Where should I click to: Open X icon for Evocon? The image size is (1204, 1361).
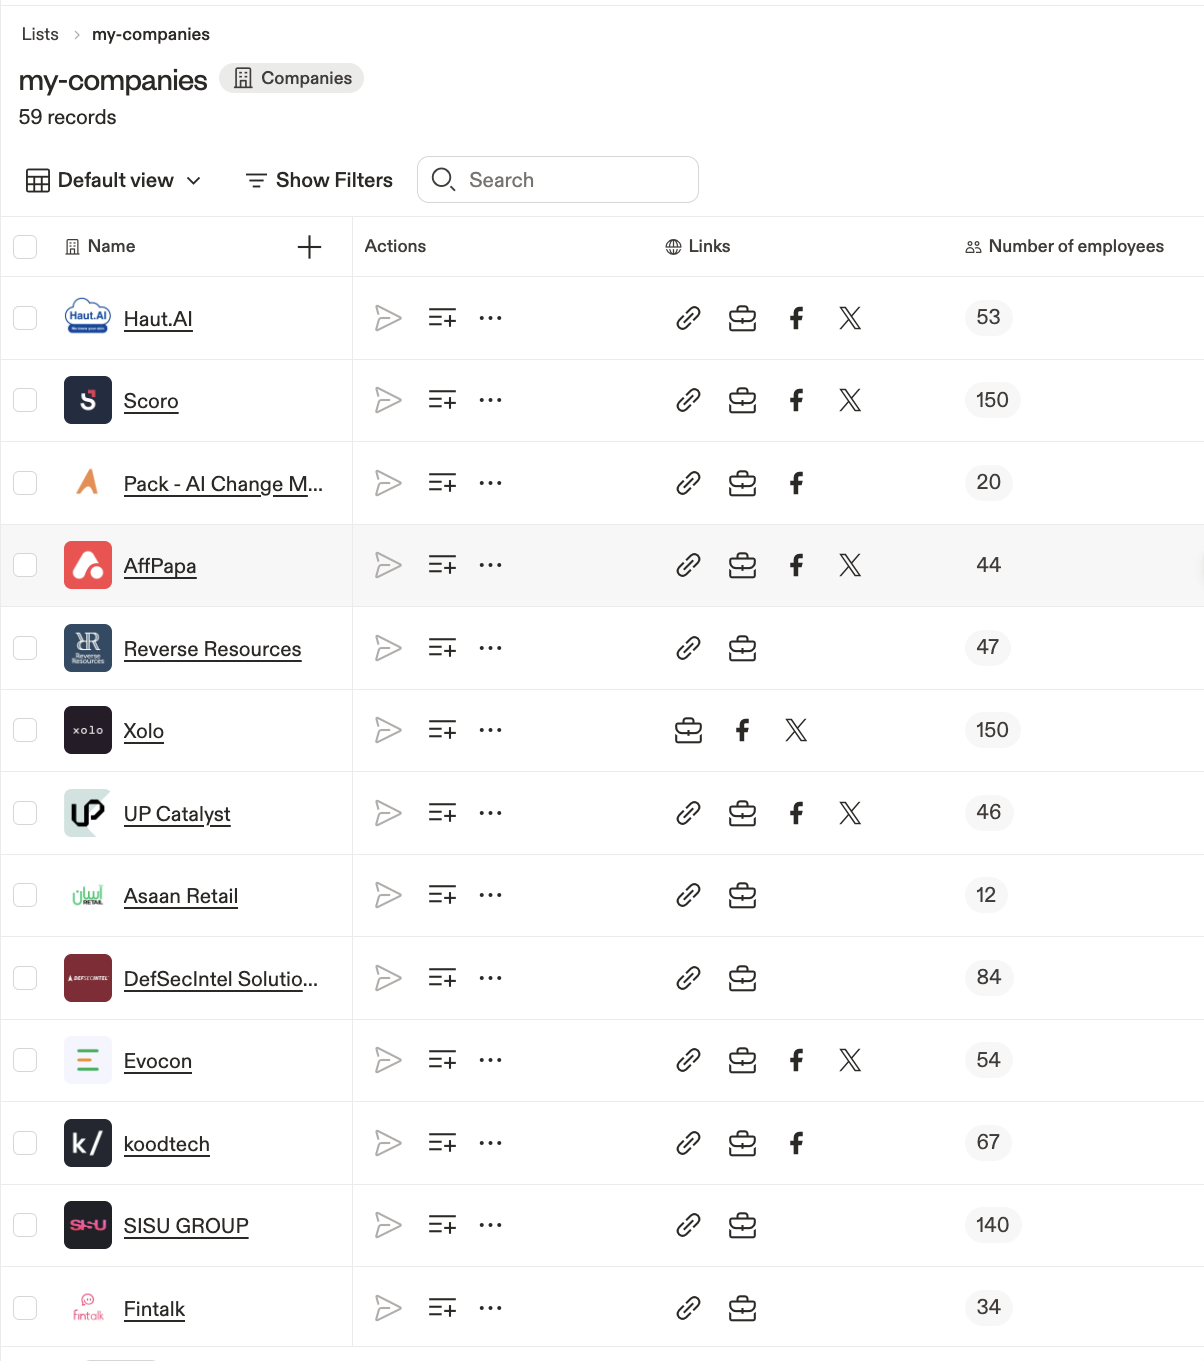[850, 1060]
